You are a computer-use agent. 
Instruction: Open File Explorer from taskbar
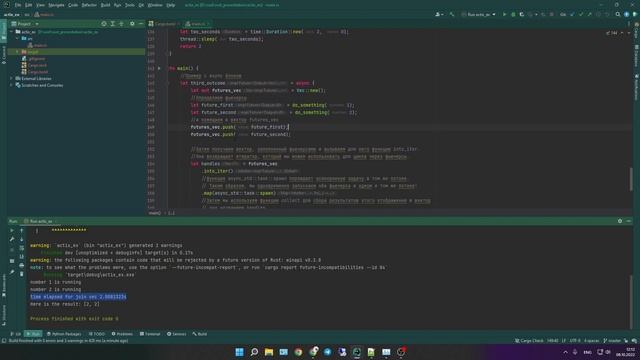tap(269, 352)
